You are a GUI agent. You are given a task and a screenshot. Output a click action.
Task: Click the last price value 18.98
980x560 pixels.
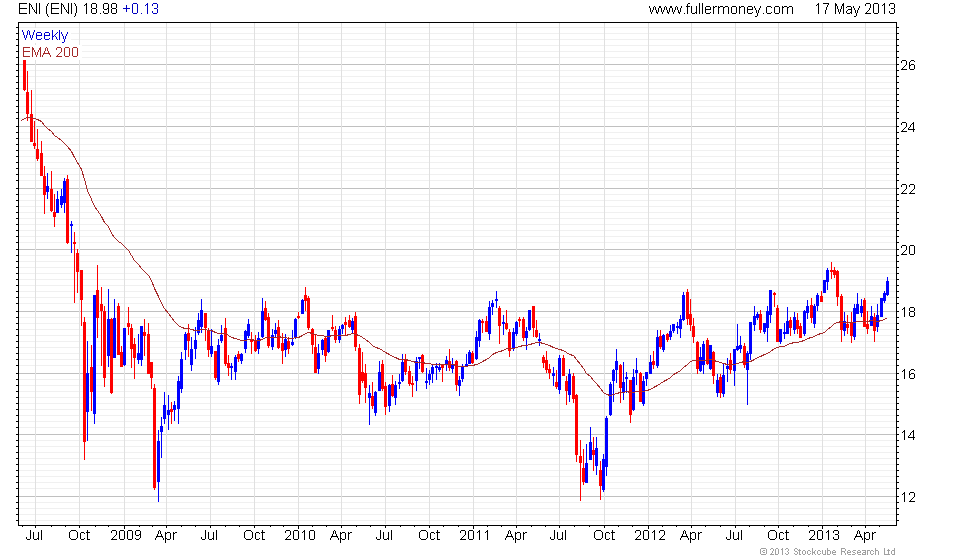coord(100,9)
